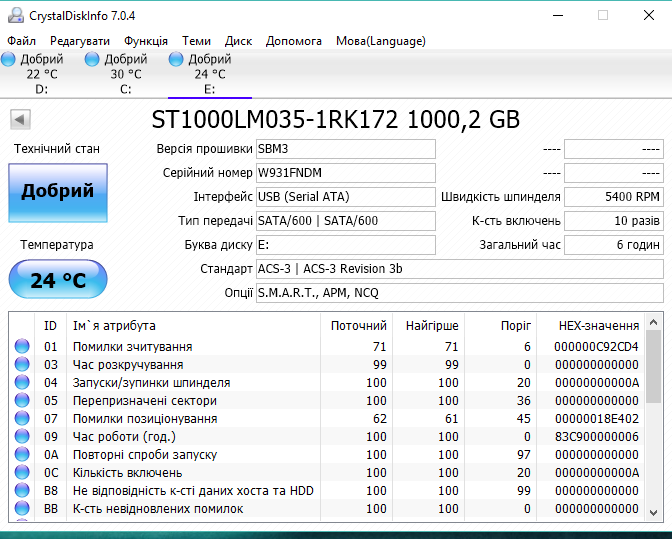
Task: Click blue status orb for attribute 04
Action: (x=22, y=382)
